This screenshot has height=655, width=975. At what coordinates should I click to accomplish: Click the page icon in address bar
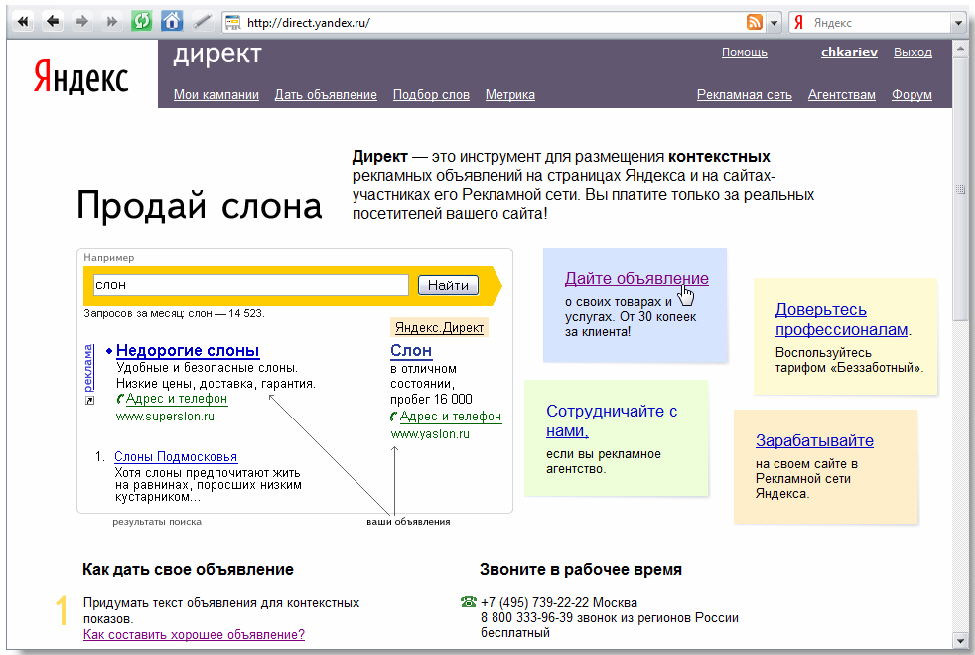pyautogui.click(x=233, y=23)
